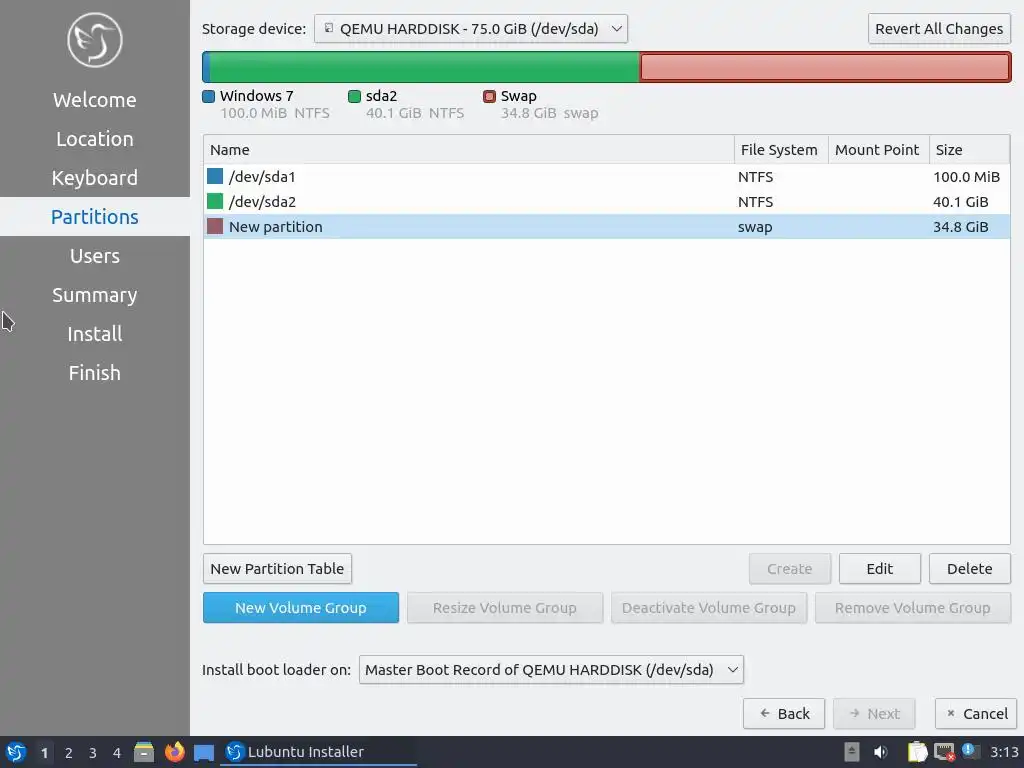The width and height of the screenshot is (1024, 768).
Task: Select the Finish step in sidebar
Action: point(95,373)
